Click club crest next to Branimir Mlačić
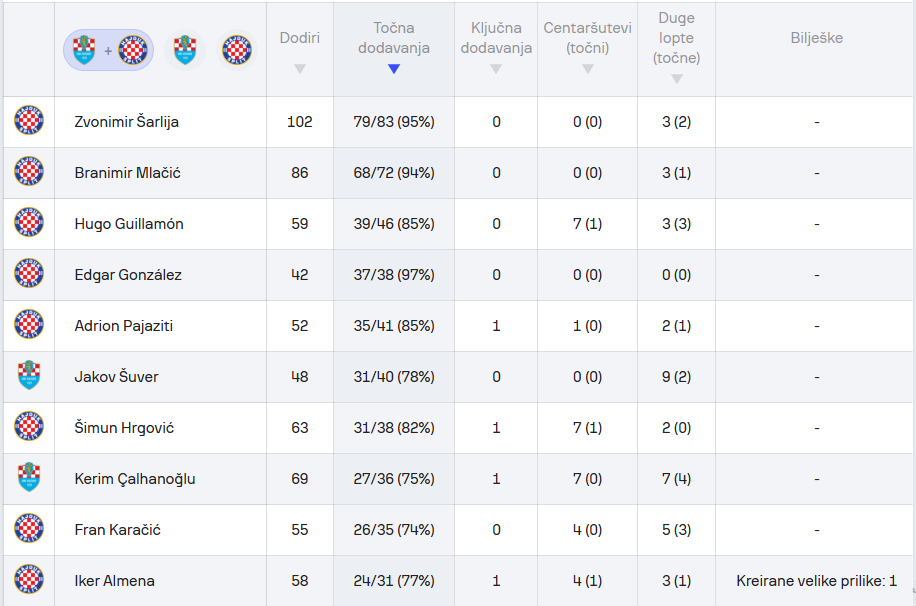Image resolution: width=916 pixels, height=606 pixels. point(29,172)
